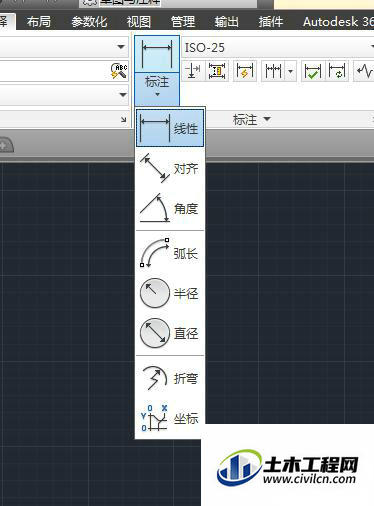The image size is (374, 506).
Task: Open the 布局 ribbon tab
Action: pos(39,22)
